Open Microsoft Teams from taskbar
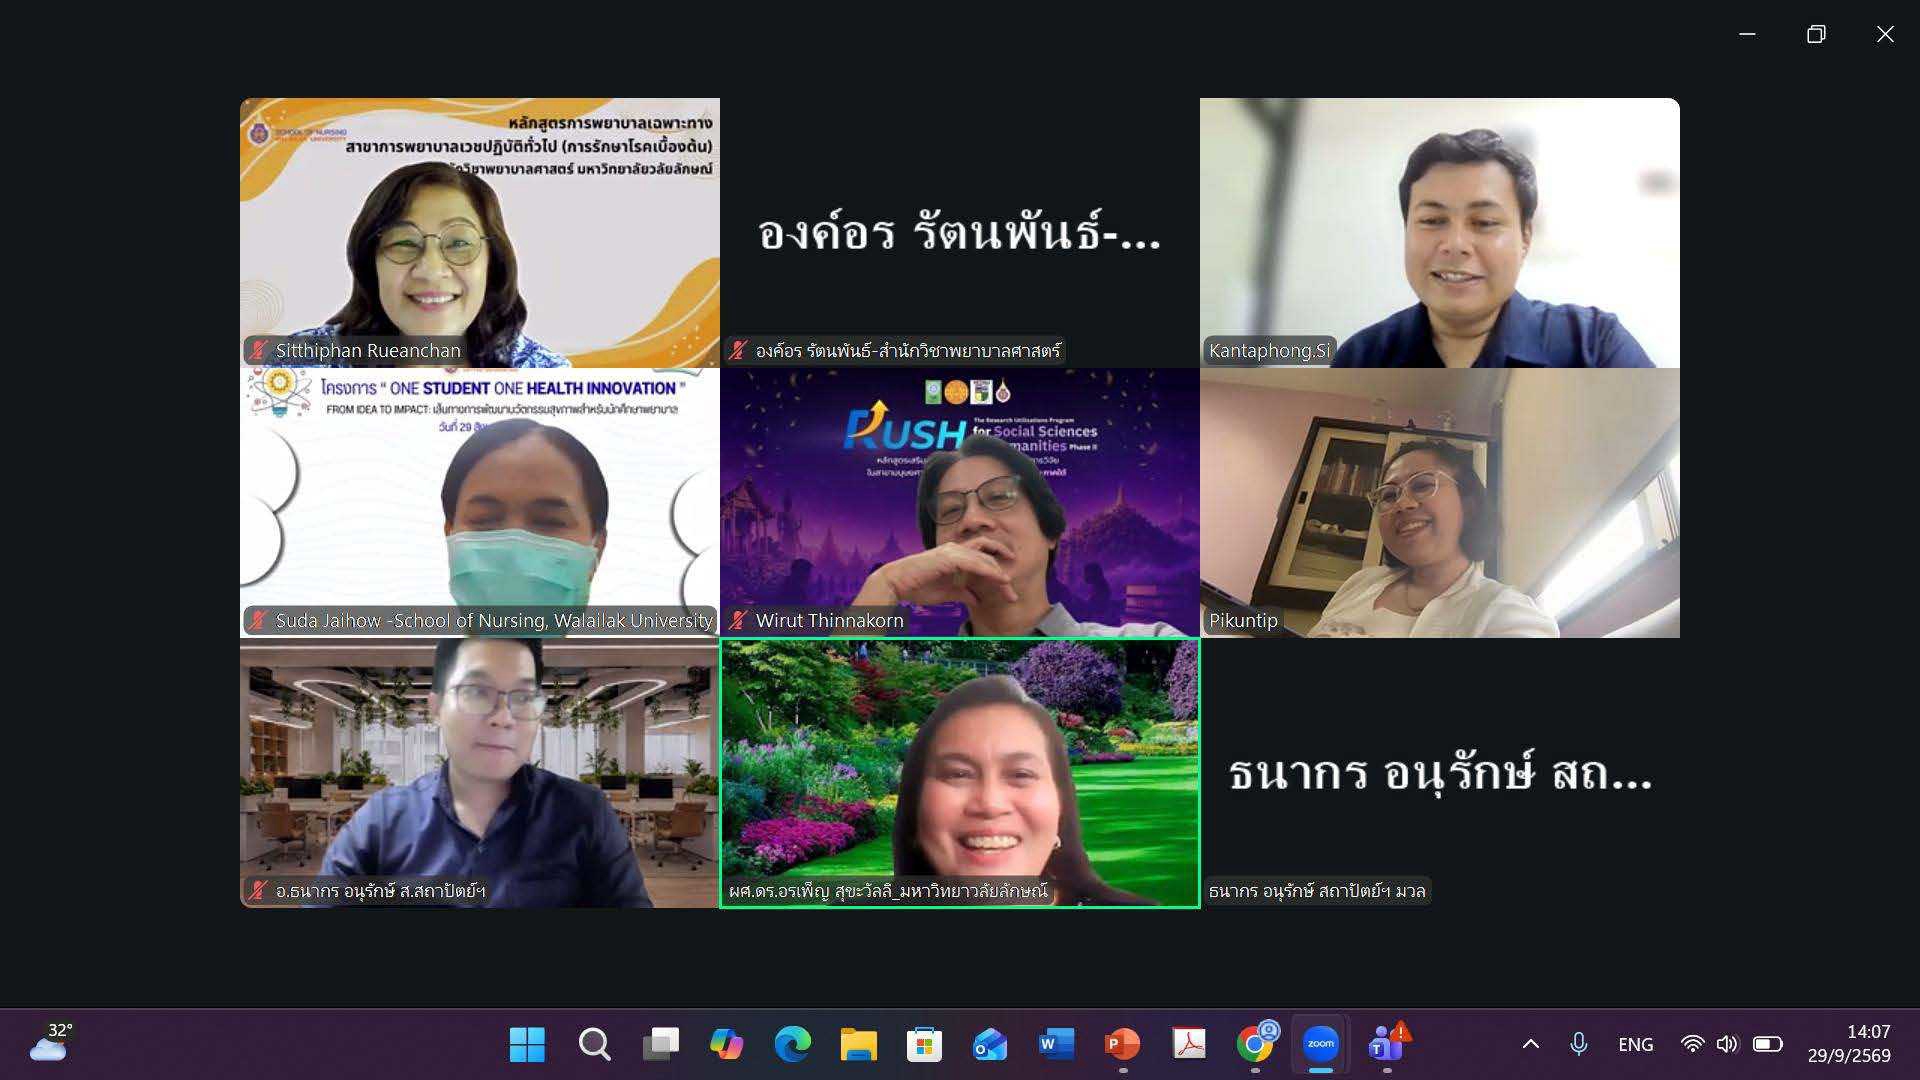 pos(1387,1045)
